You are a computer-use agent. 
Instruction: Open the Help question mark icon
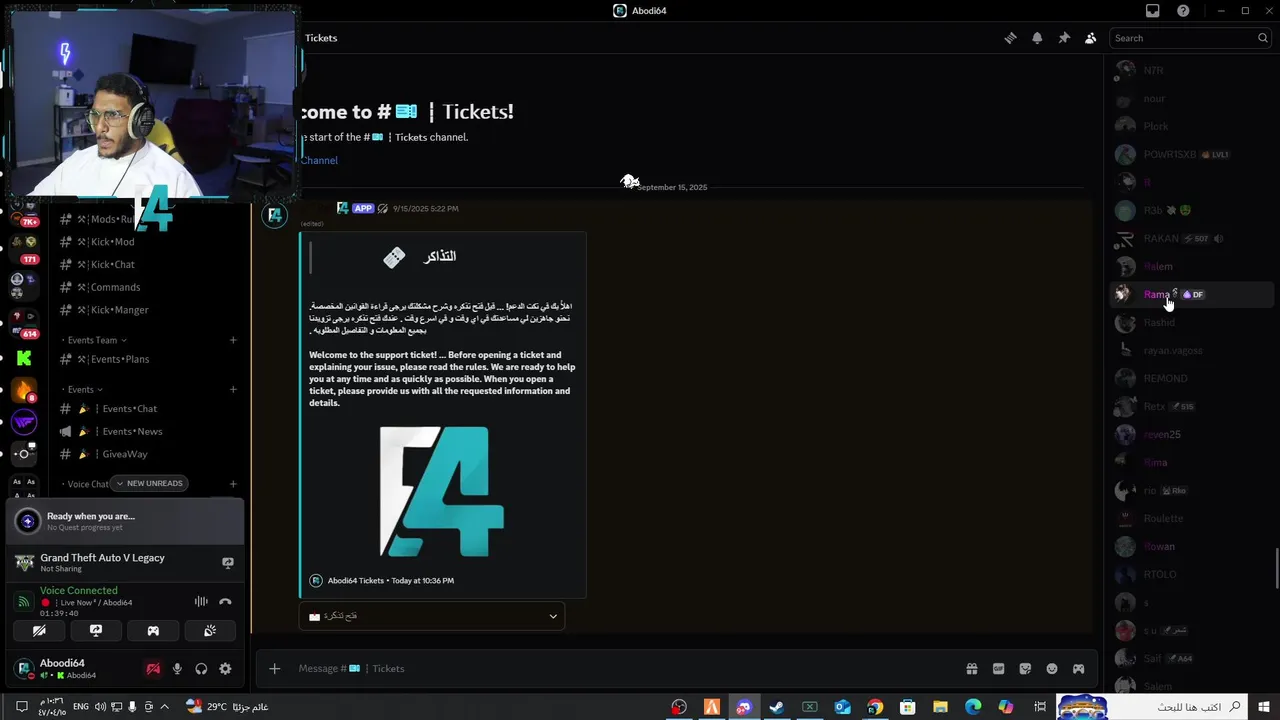[x=1183, y=11]
